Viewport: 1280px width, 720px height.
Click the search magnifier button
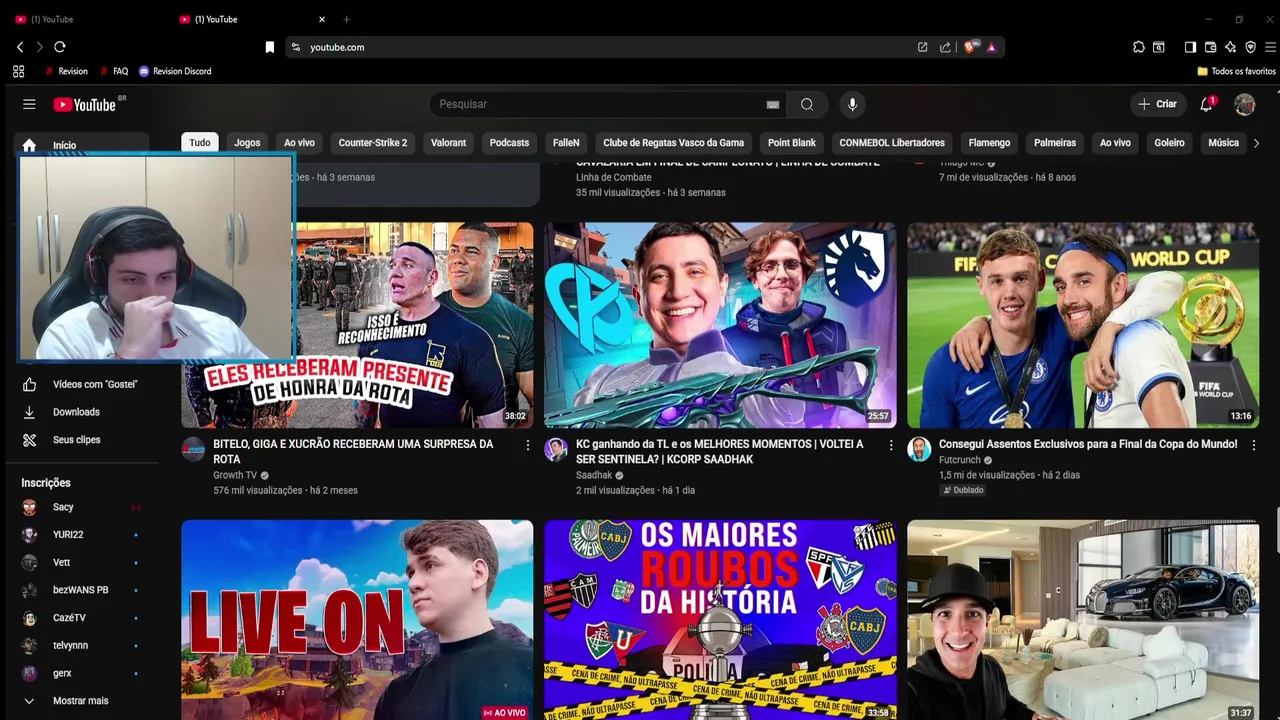coord(807,104)
